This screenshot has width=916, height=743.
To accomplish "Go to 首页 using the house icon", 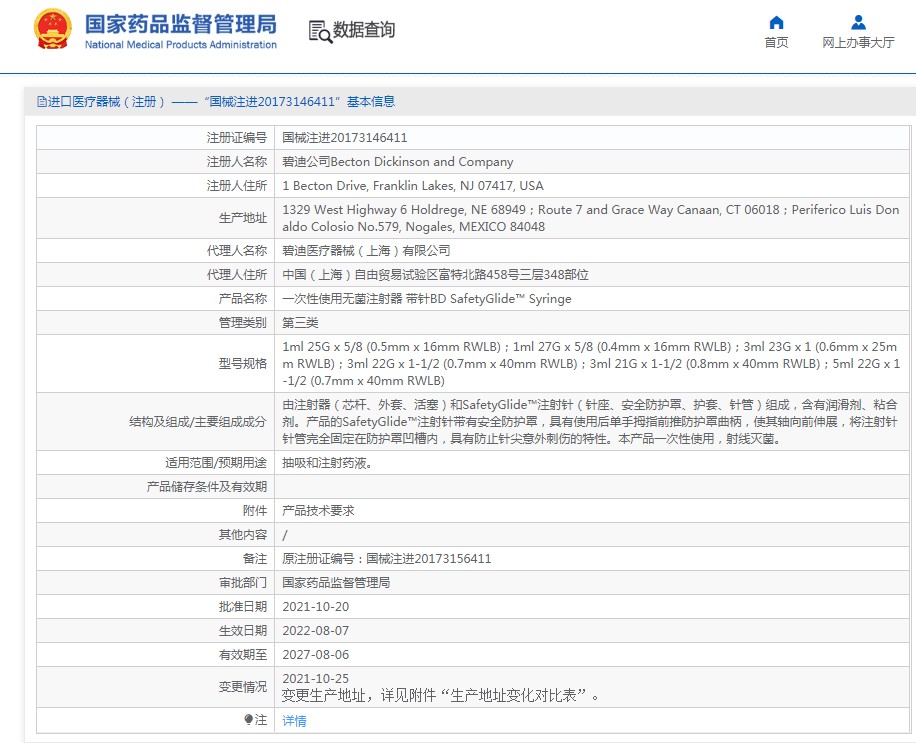I will pos(776,22).
